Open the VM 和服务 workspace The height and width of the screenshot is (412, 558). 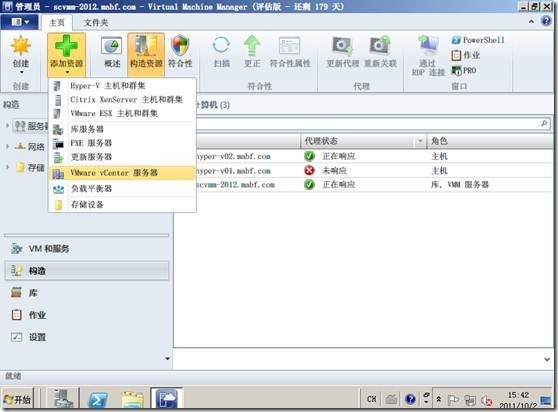point(86,249)
